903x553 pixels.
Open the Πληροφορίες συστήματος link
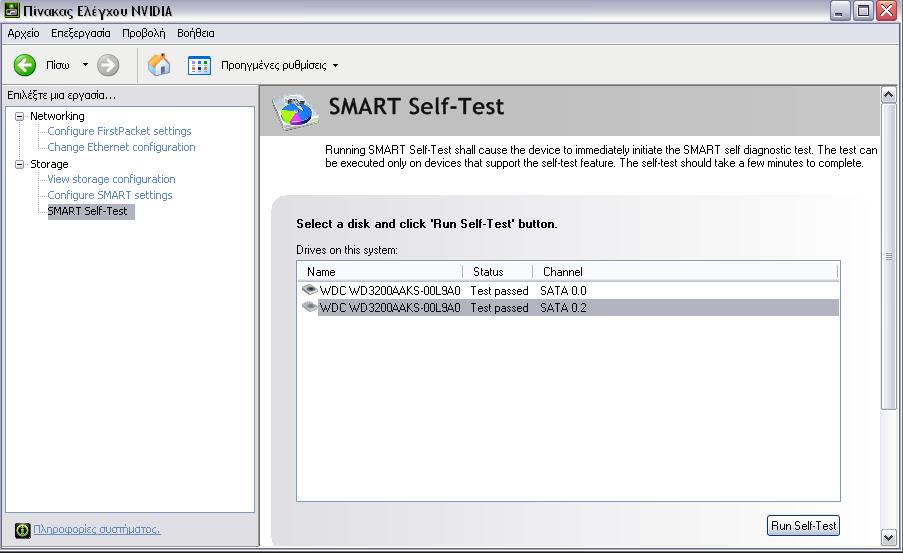pos(97,529)
